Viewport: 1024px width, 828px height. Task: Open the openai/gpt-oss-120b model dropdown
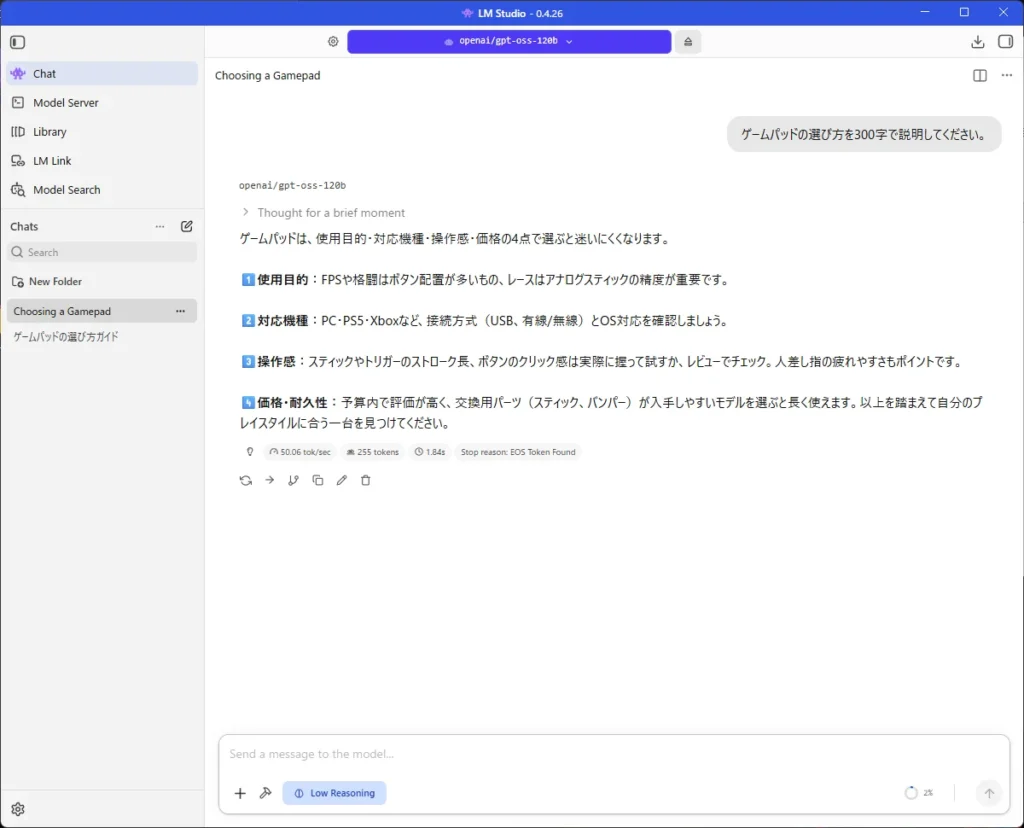click(x=509, y=41)
